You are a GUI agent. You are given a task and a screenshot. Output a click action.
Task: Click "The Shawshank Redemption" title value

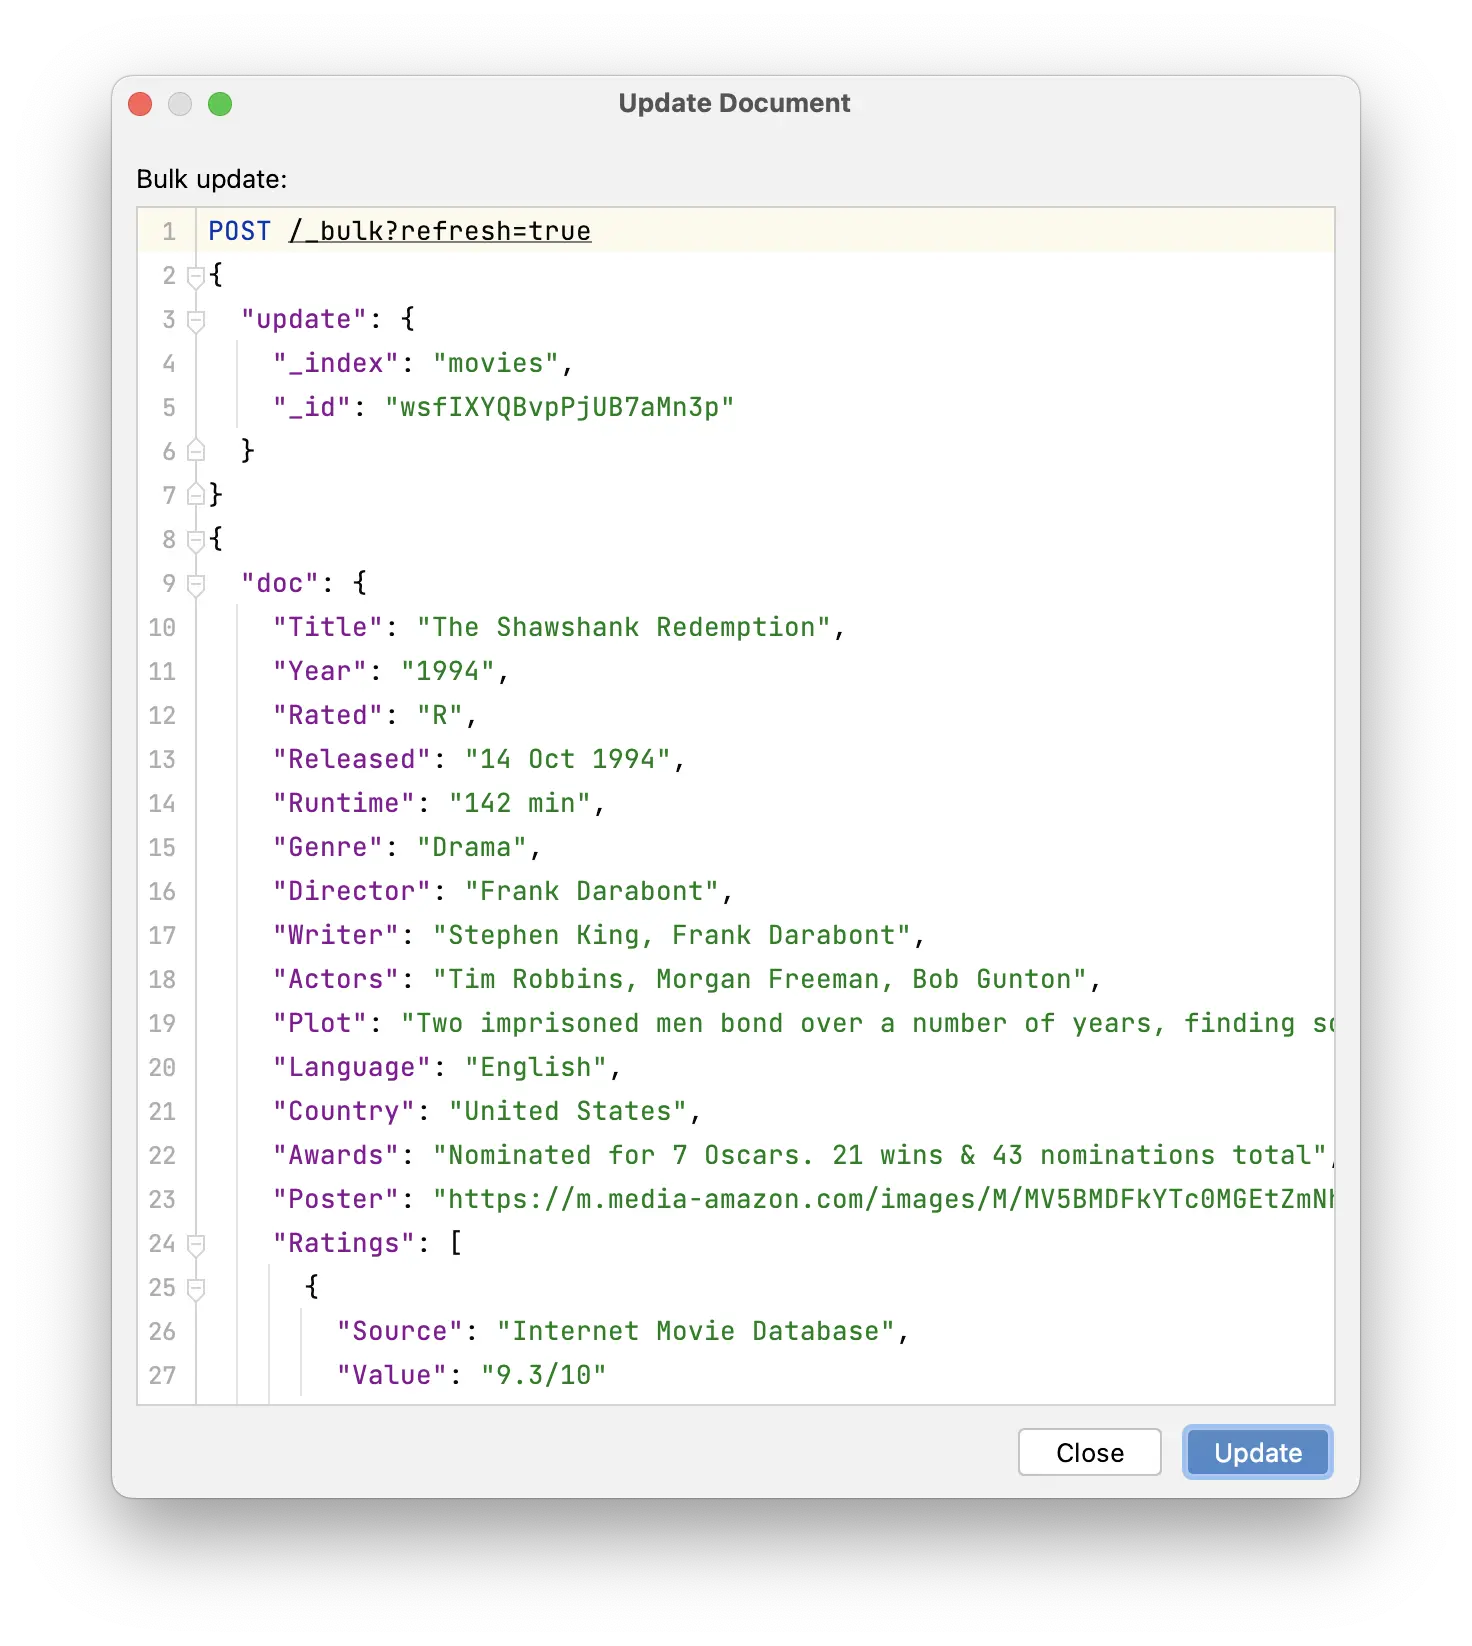624,627
